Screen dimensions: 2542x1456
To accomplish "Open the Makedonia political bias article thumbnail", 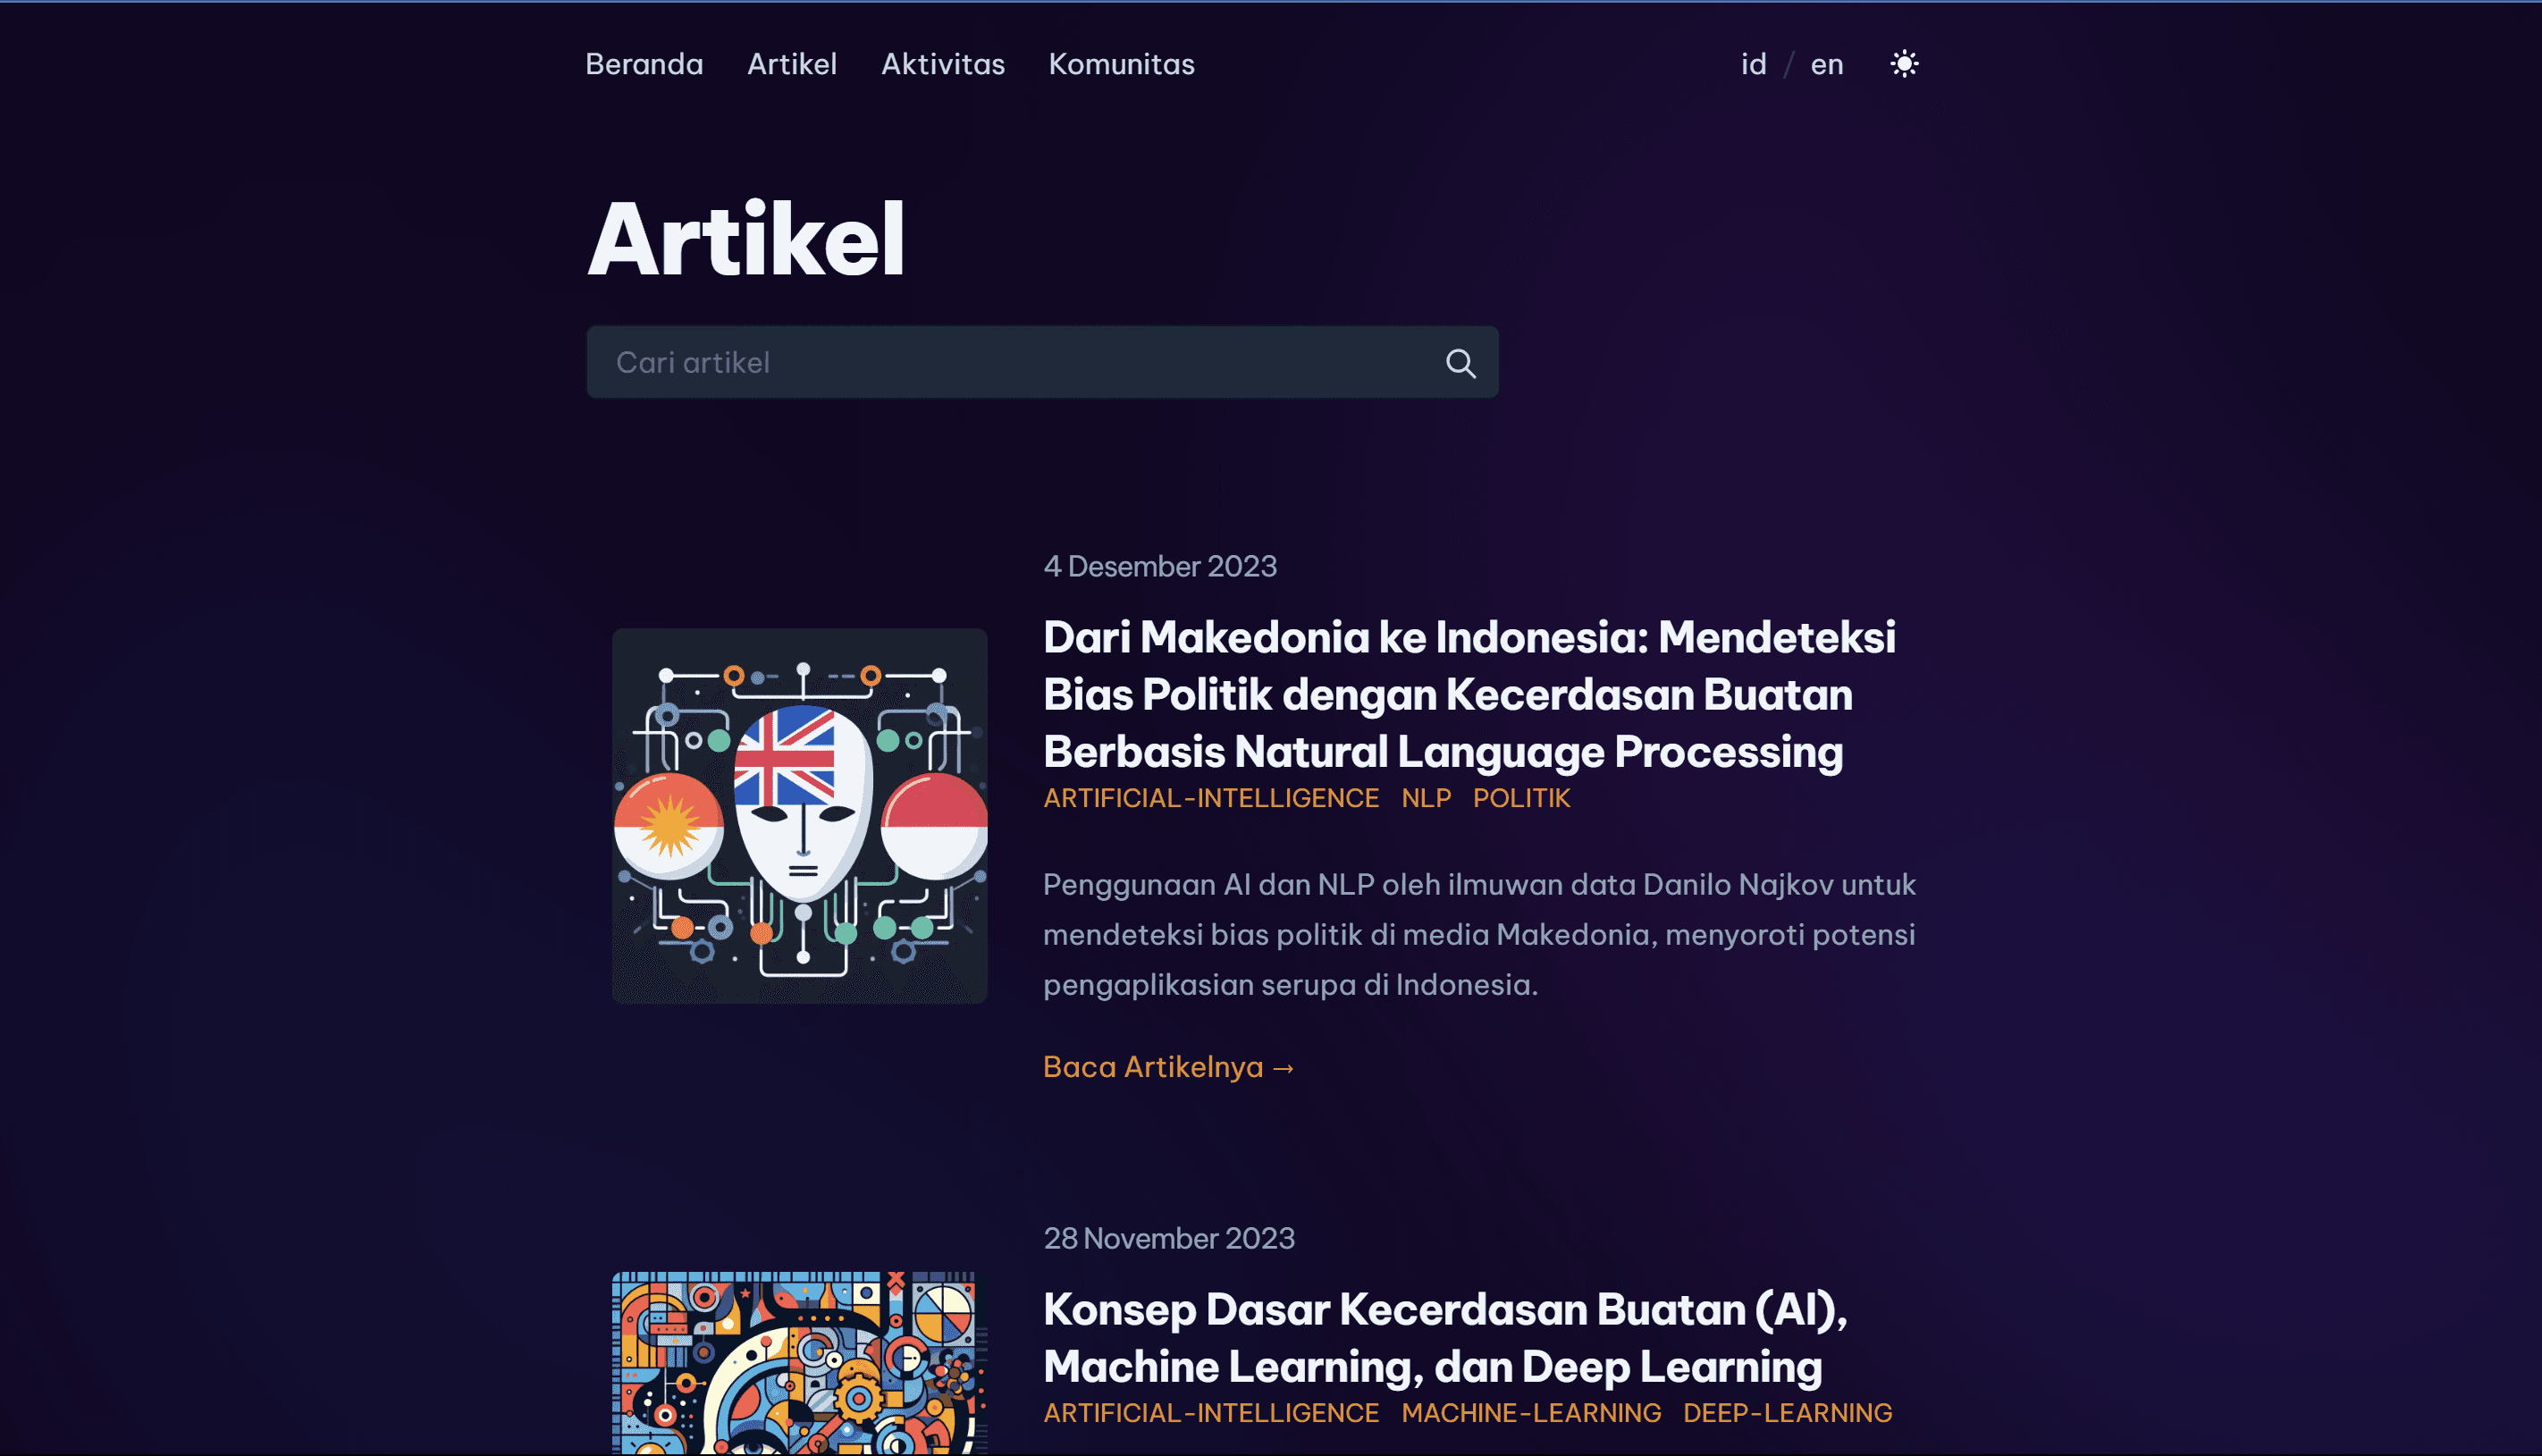I will [799, 816].
